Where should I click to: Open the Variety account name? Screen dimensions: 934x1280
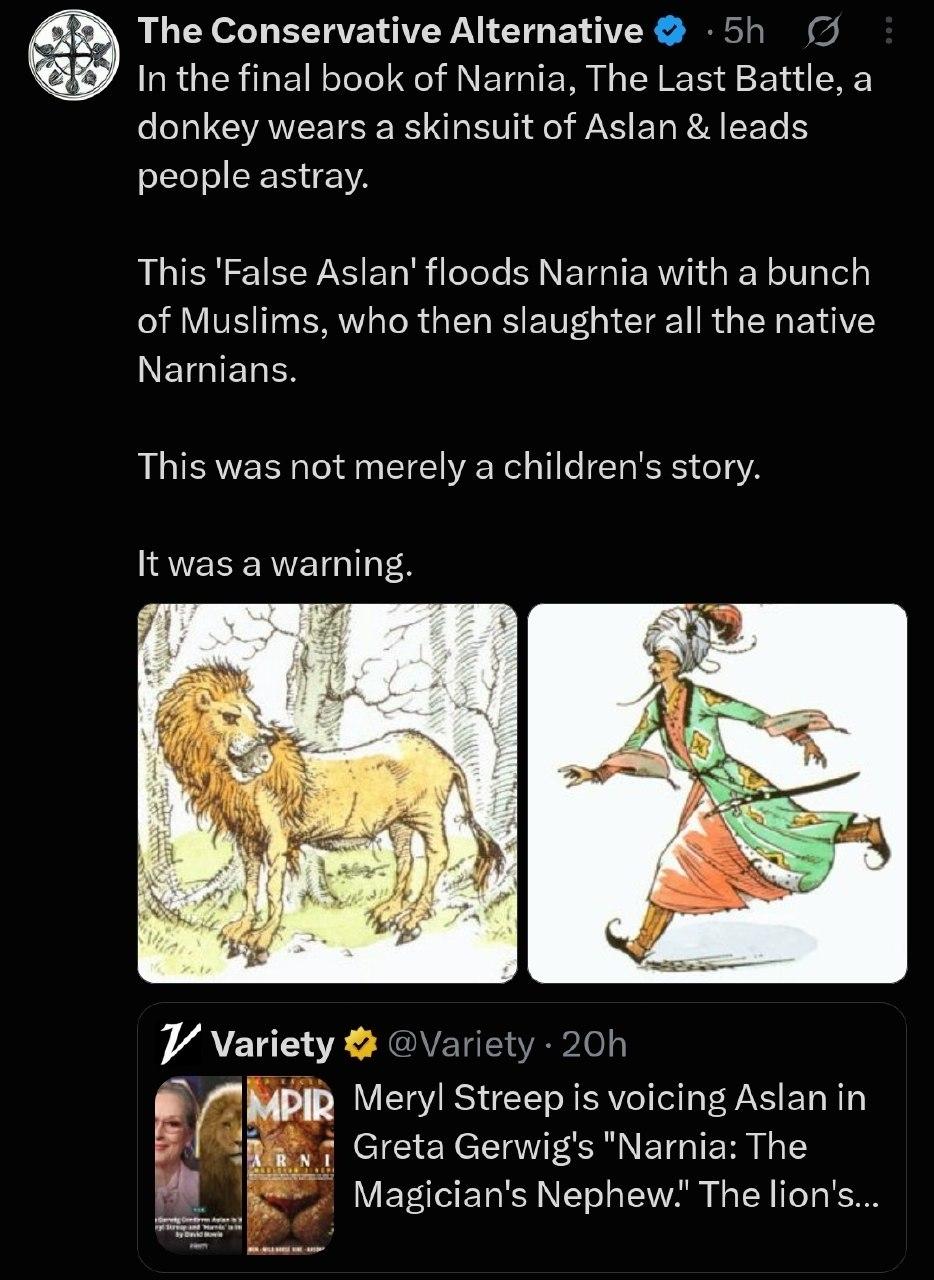[x=274, y=1045]
